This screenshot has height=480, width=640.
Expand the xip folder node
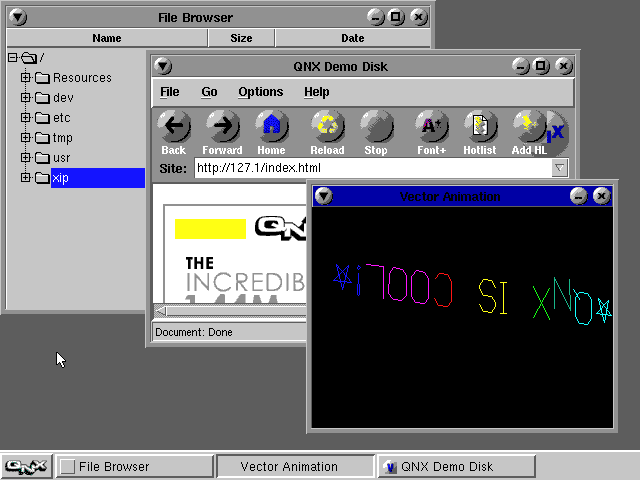(25, 177)
